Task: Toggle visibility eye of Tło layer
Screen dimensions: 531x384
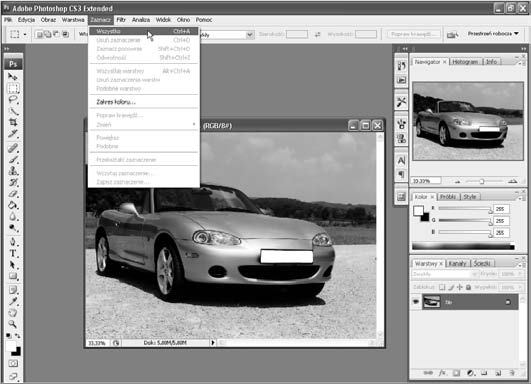Action: (416, 302)
